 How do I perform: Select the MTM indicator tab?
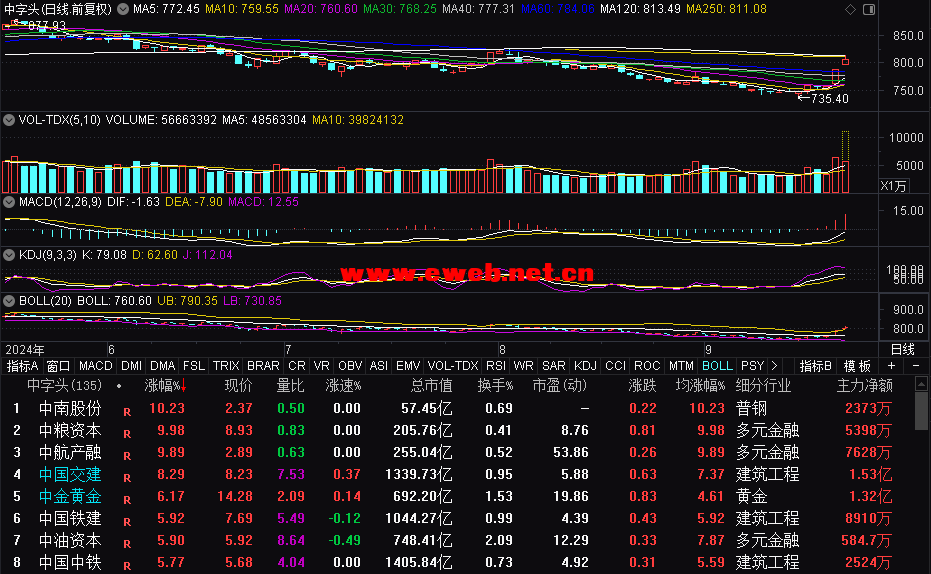tap(680, 366)
